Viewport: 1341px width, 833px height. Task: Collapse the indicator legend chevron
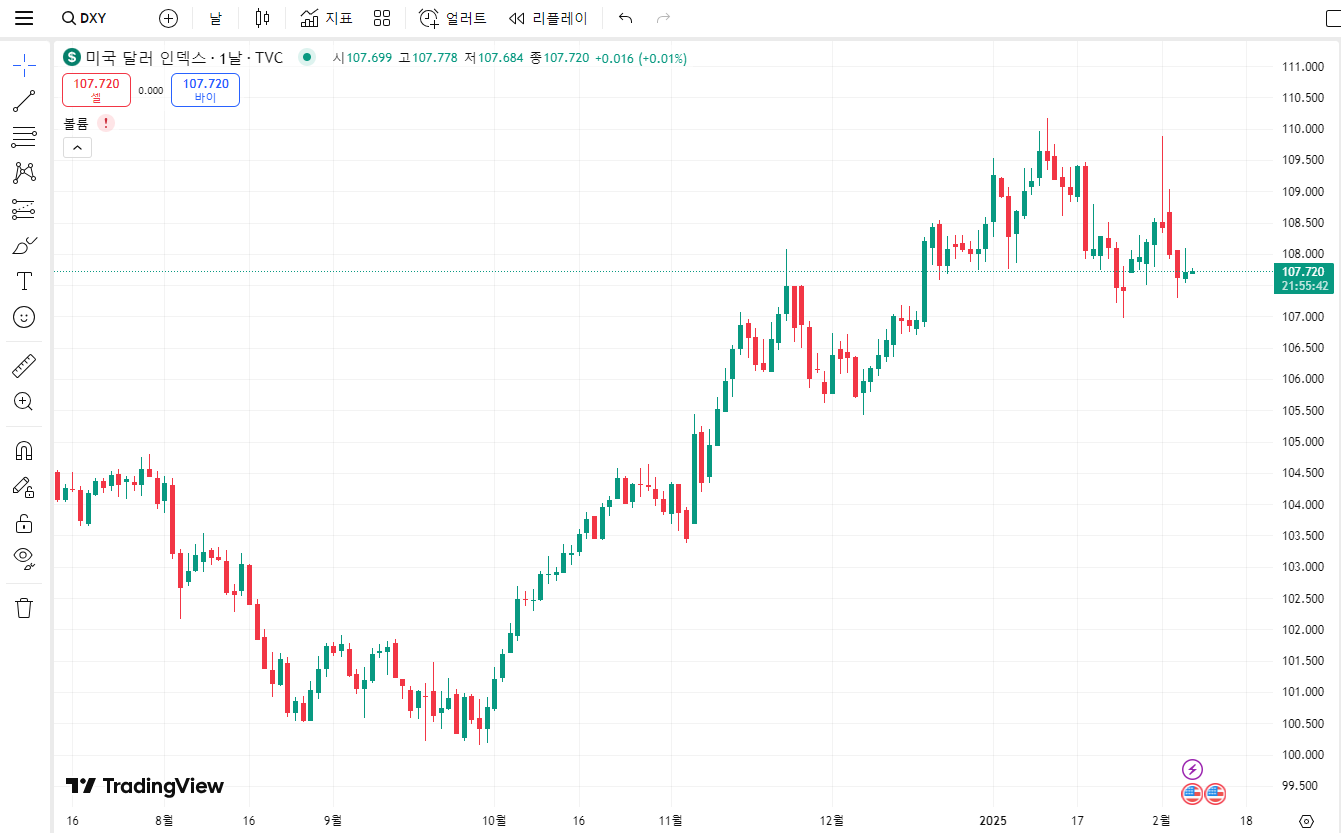77,148
